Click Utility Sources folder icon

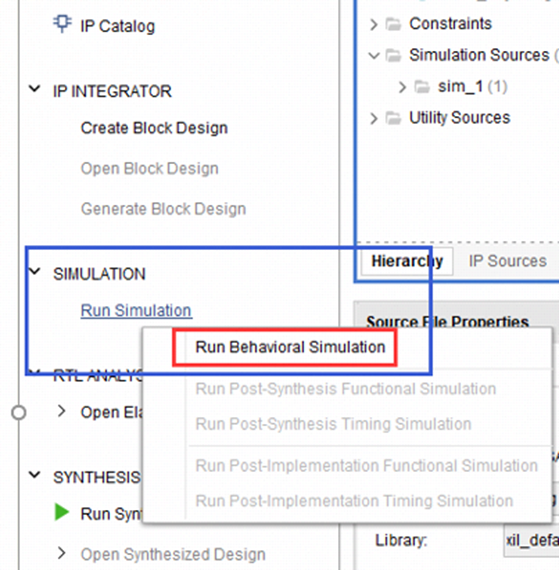pos(393,118)
